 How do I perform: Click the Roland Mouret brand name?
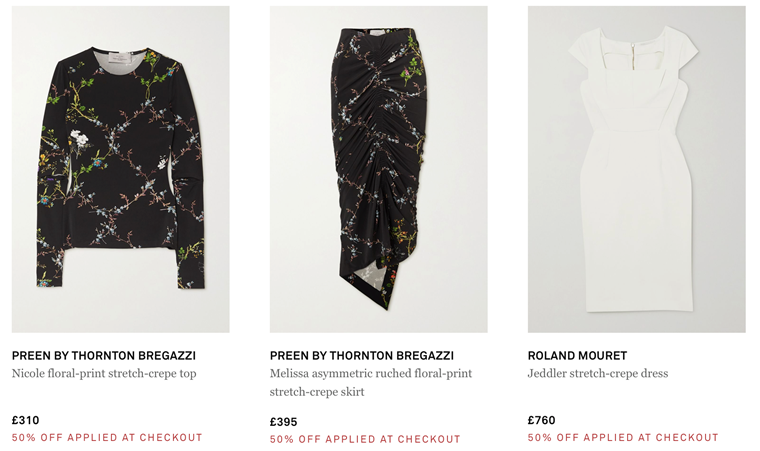pyautogui.click(x=577, y=355)
